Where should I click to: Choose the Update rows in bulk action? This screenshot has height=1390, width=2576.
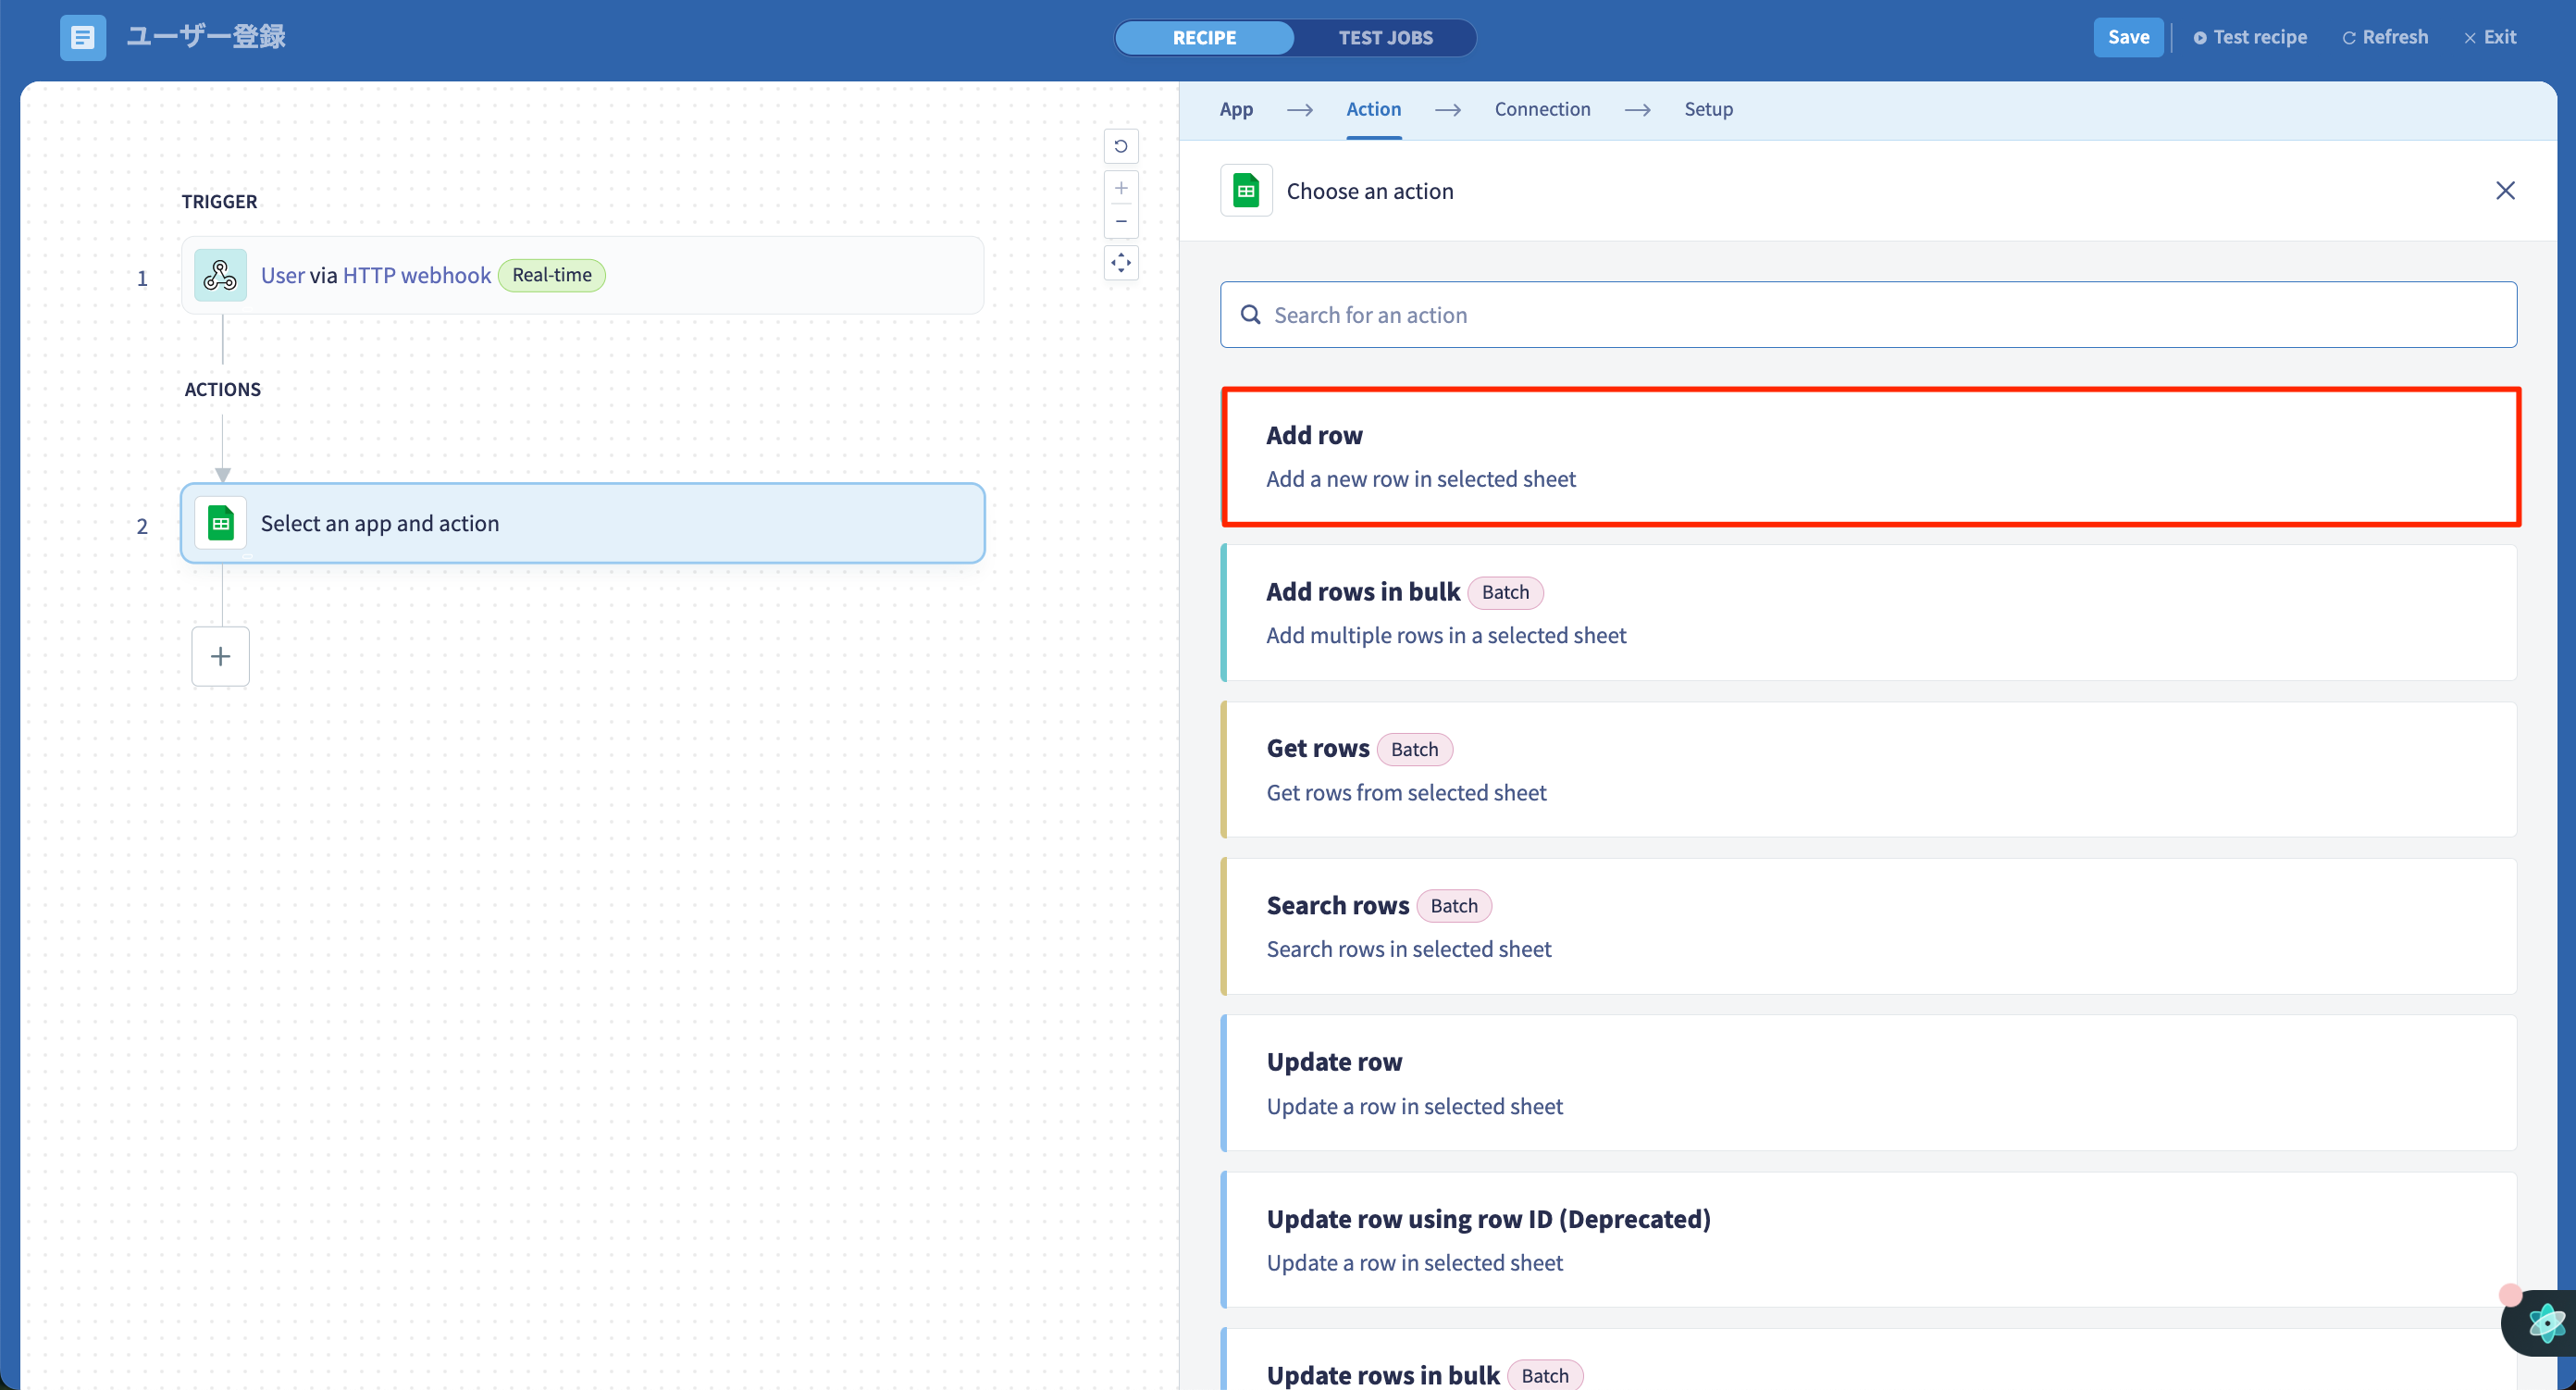[x=1868, y=1360]
